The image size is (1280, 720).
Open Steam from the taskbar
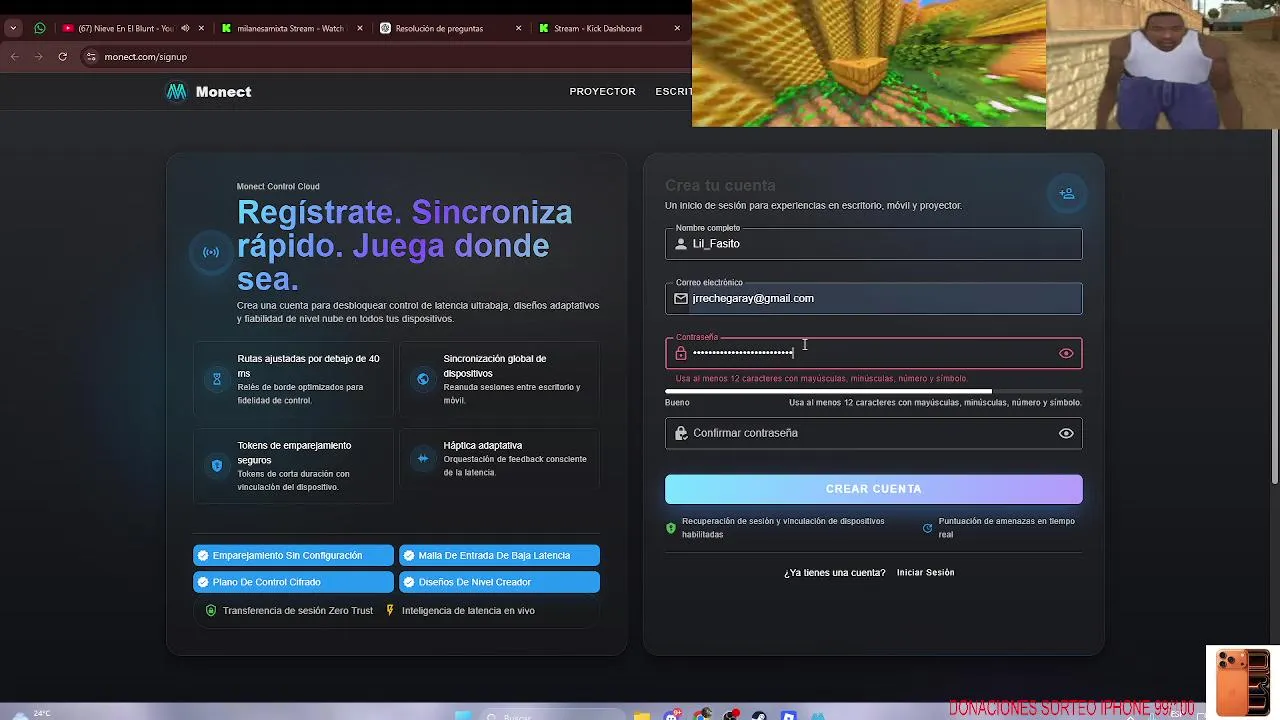pyautogui.click(x=760, y=716)
